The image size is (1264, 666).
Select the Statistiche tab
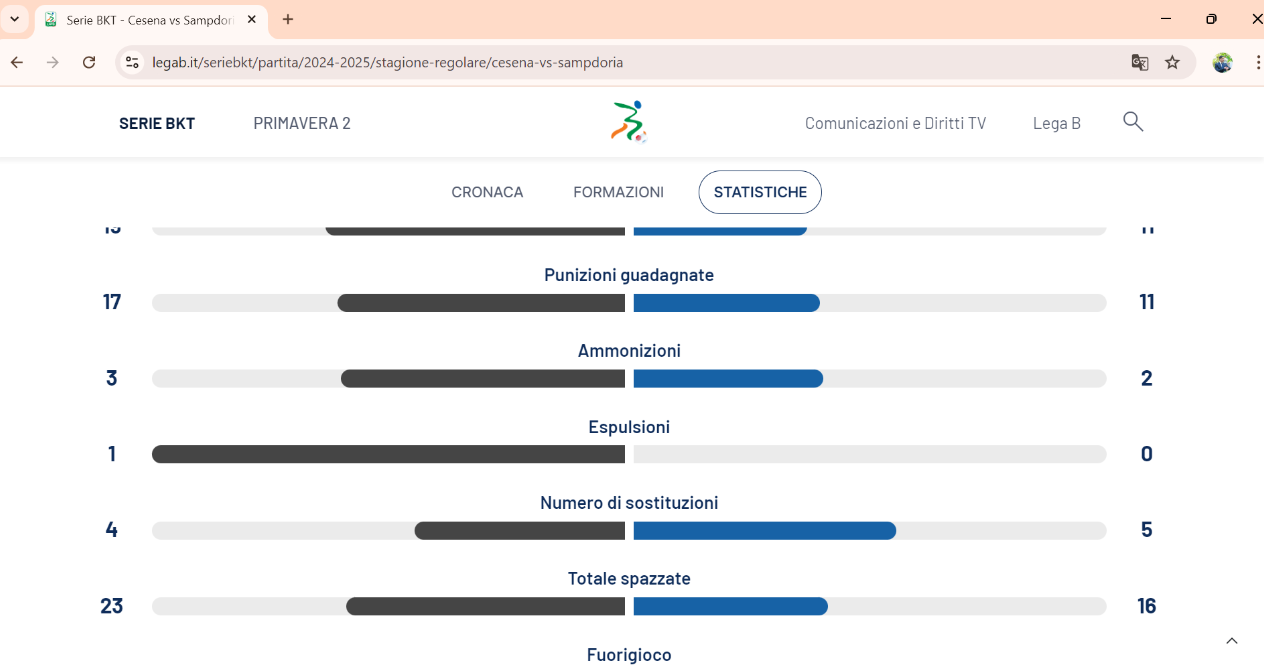coord(760,192)
